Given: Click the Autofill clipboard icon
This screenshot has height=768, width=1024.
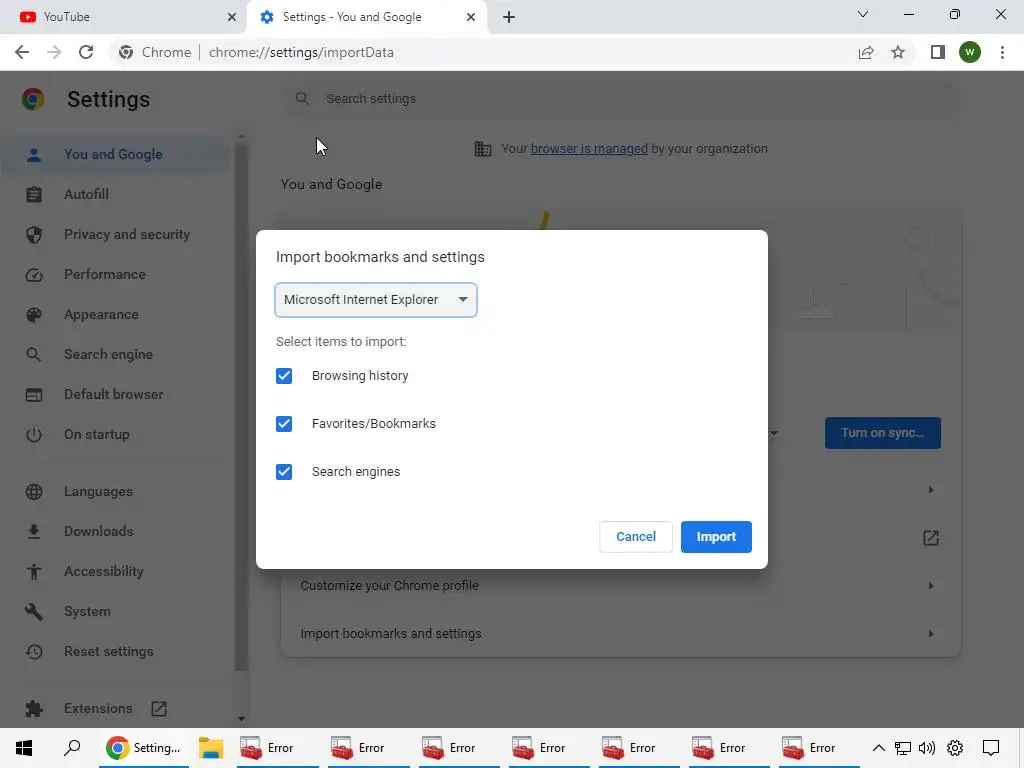Looking at the screenshot, I should tap(33, 195).
